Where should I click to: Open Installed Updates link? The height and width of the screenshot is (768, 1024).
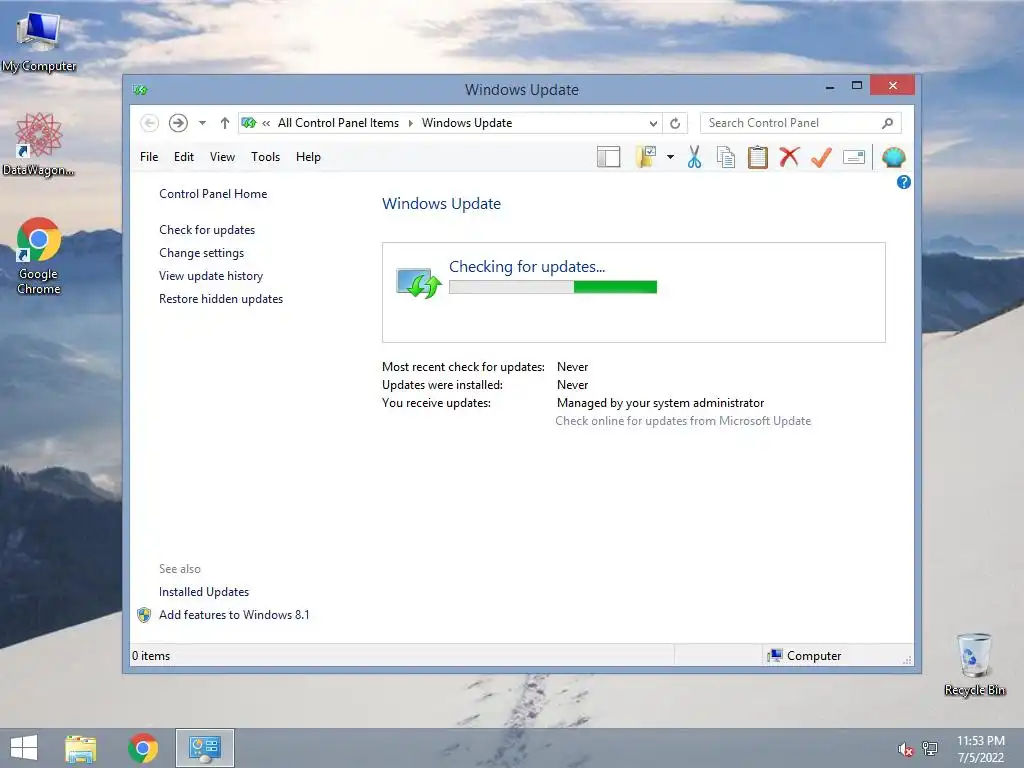point(204,592)
